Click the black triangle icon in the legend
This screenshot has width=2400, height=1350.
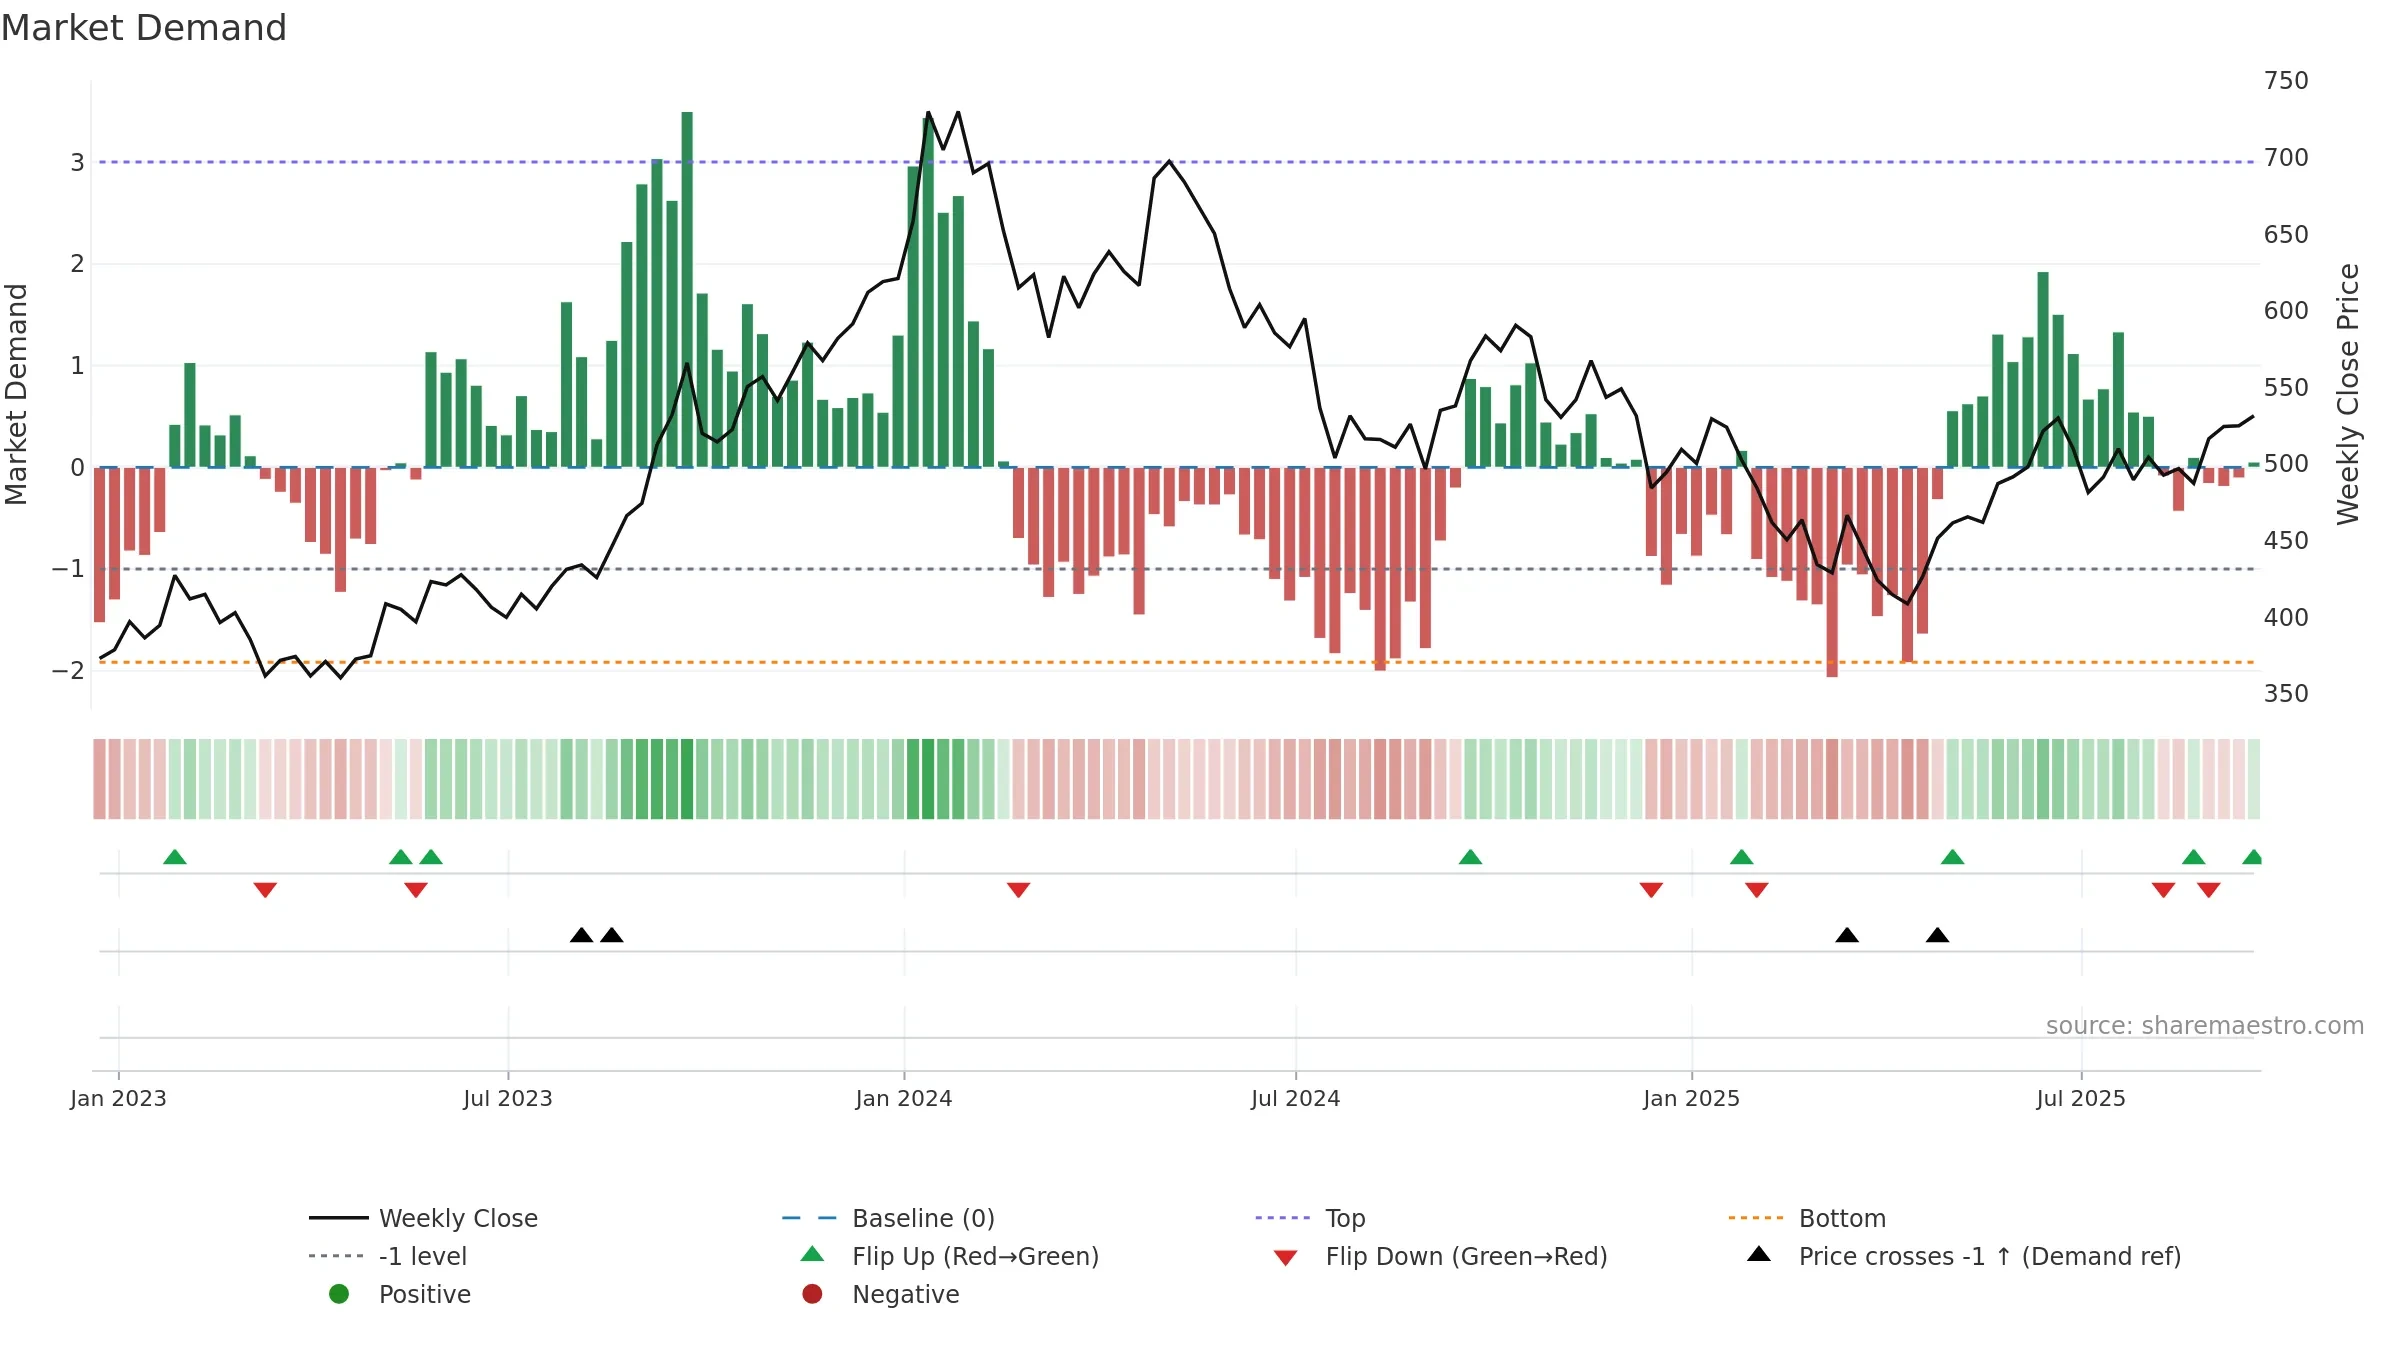coord(1759,1254)
